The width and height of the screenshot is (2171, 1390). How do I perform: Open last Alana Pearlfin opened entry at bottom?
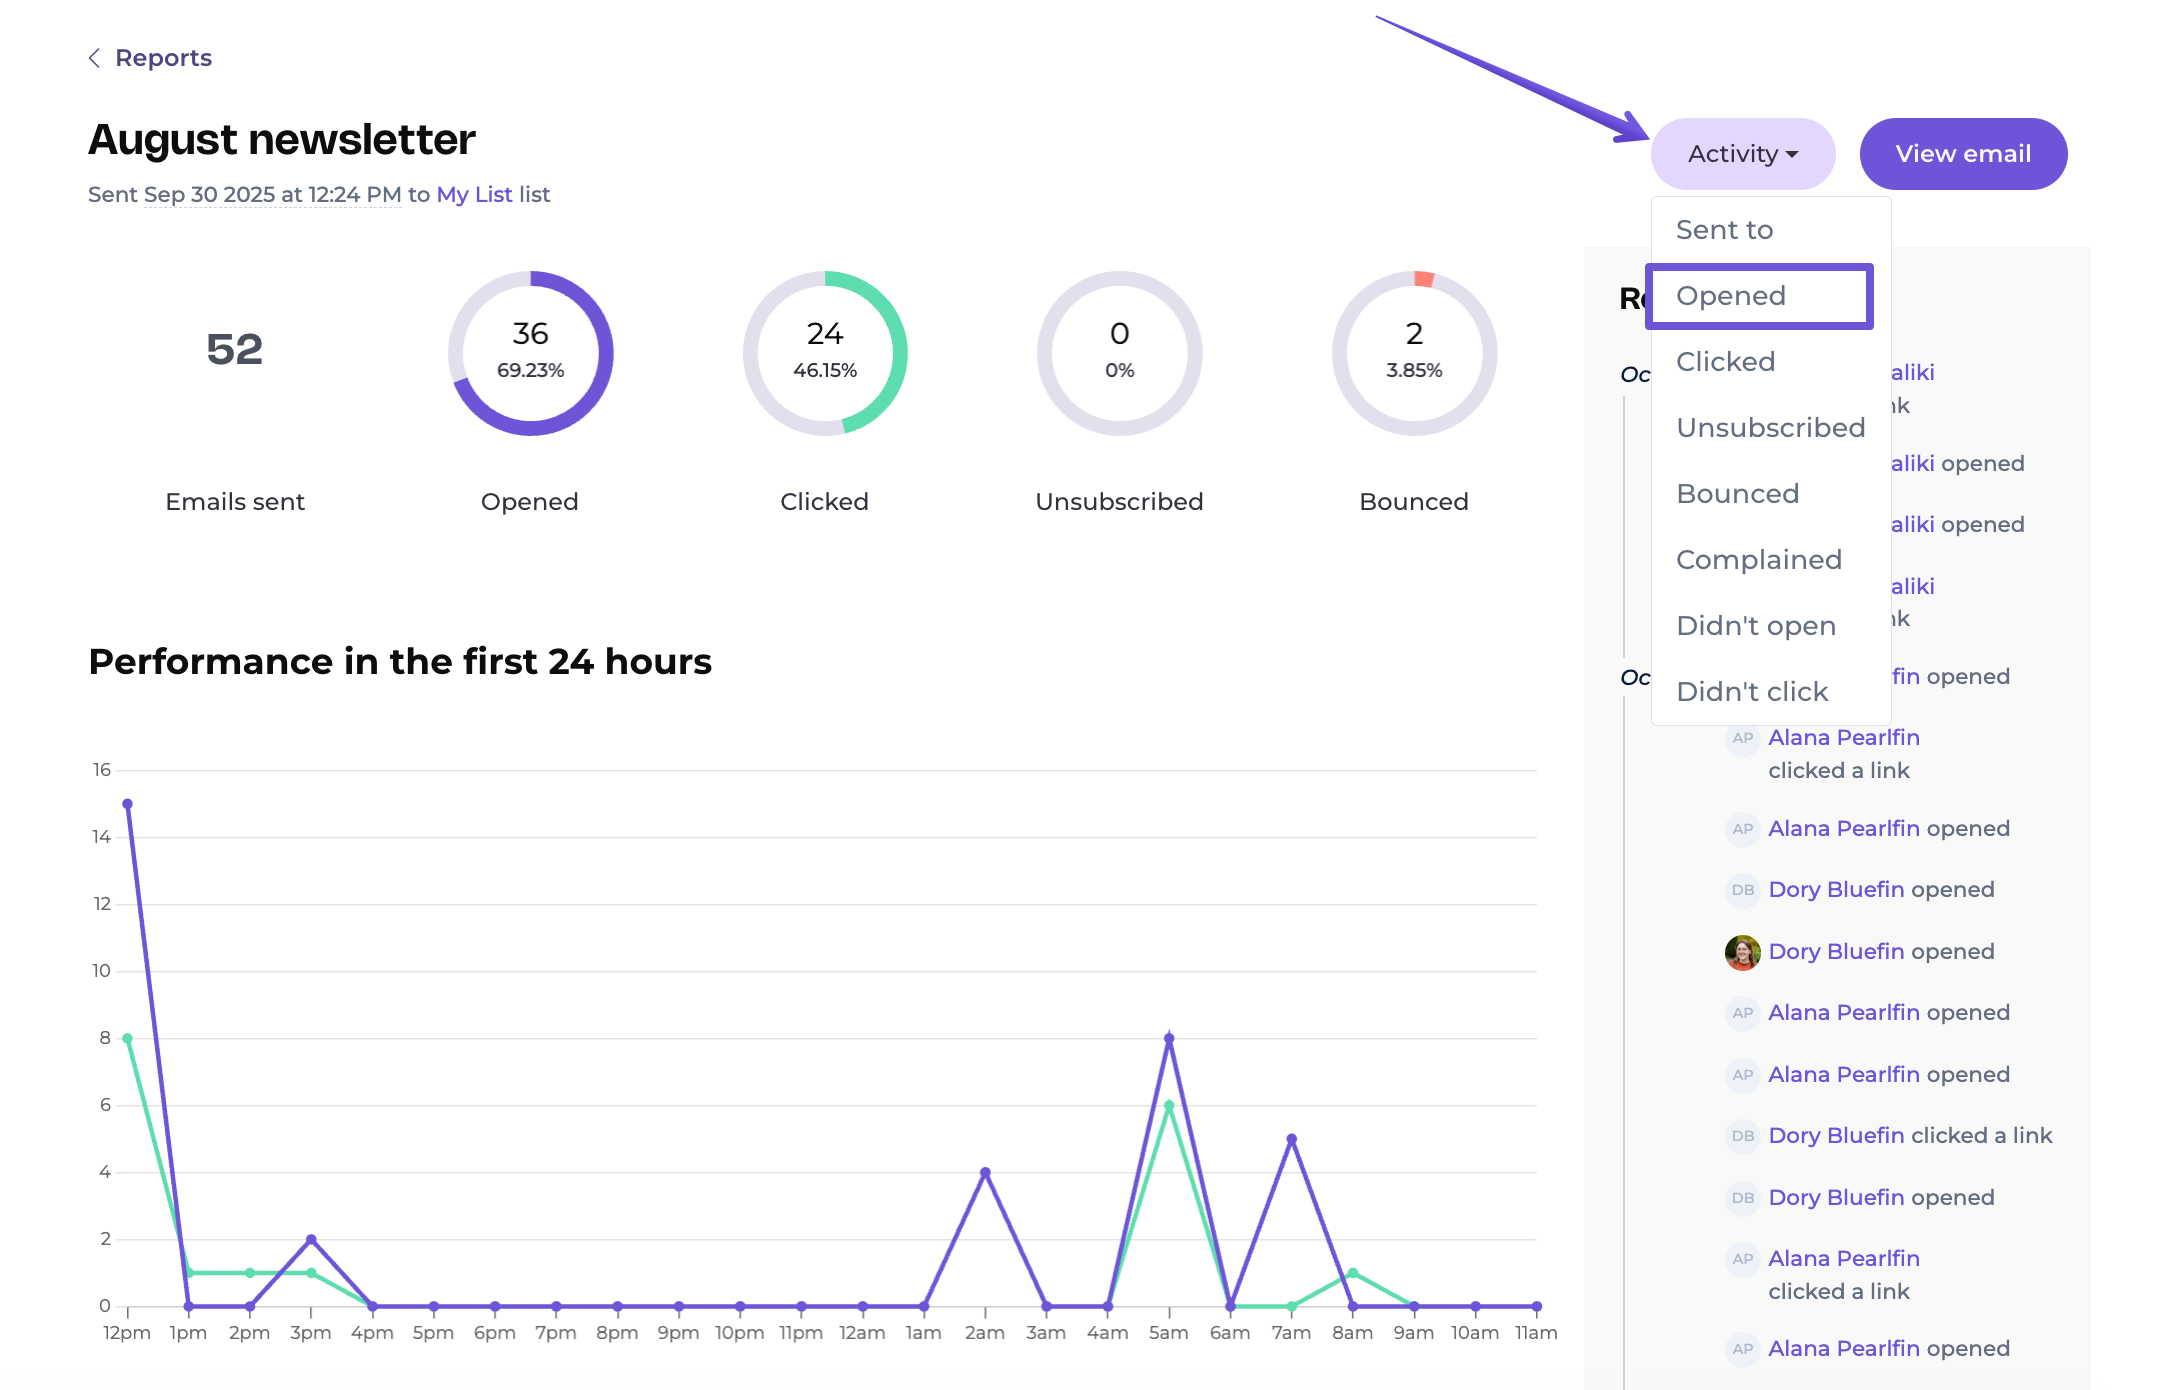point(1843,1349)
